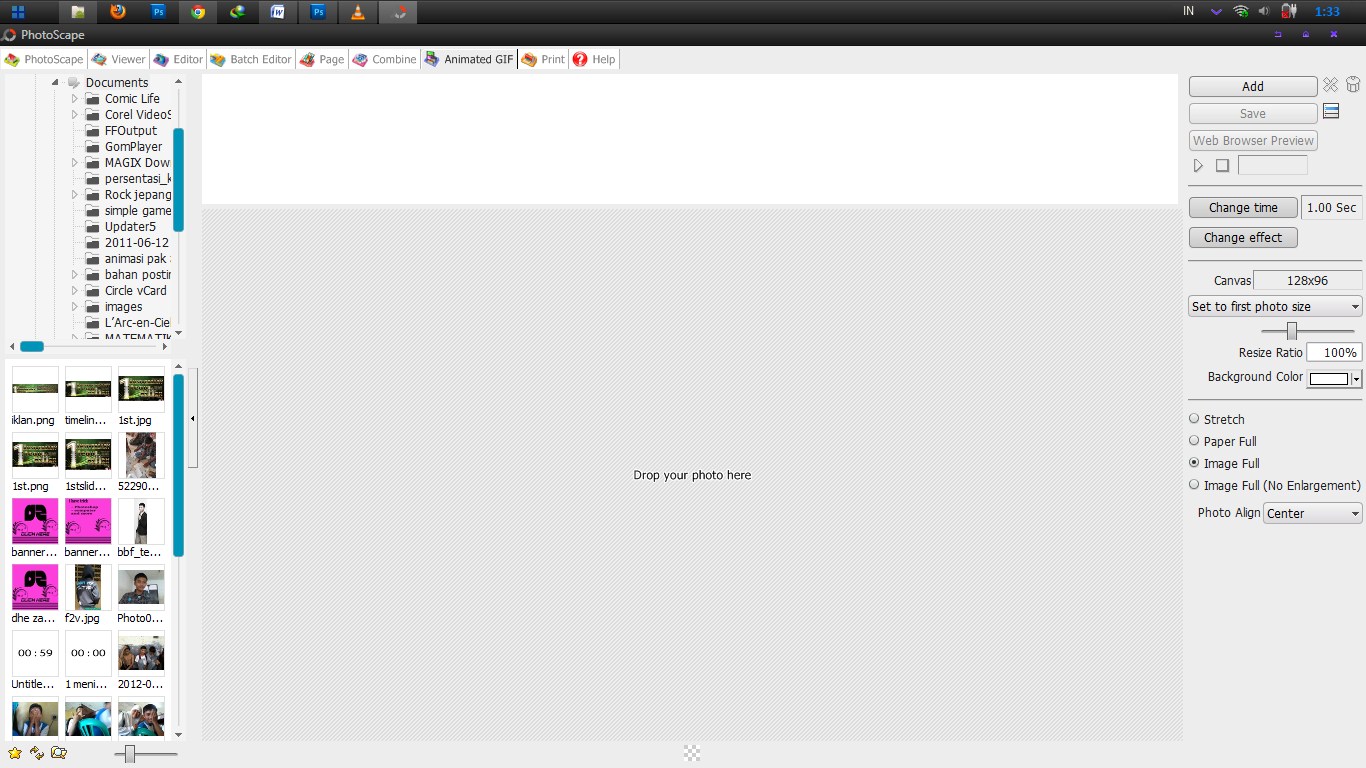Click the Change time button
Viewport: 1366px width, 768px height.
coord(1243,207)
